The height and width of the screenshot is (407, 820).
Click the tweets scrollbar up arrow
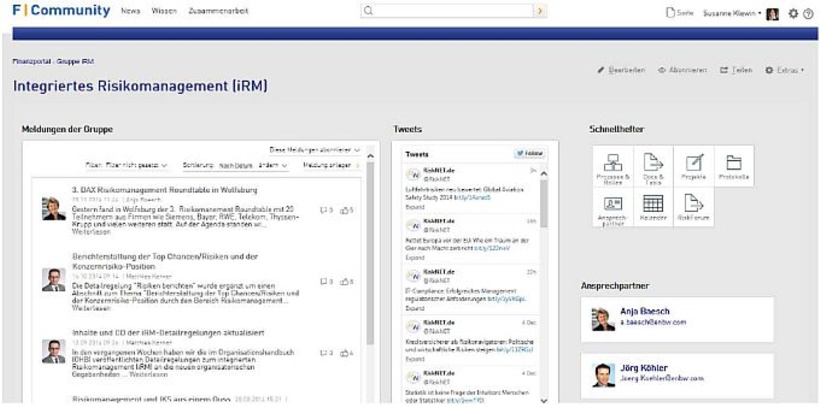pyautogui.click(x=543, y=174)
